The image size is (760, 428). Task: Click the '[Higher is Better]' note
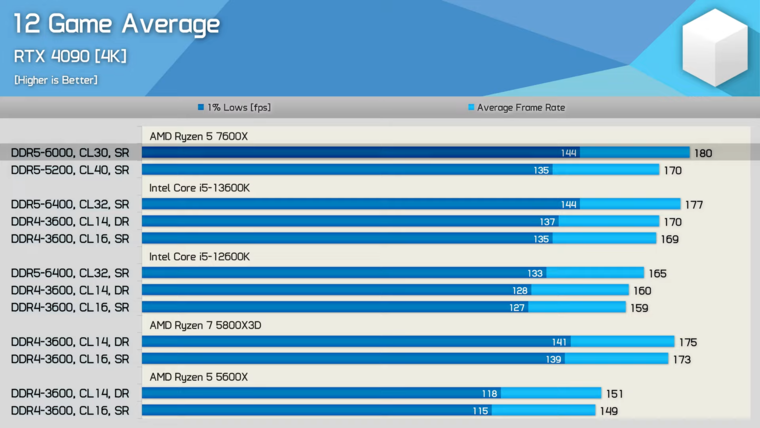[x=56, y=80]
